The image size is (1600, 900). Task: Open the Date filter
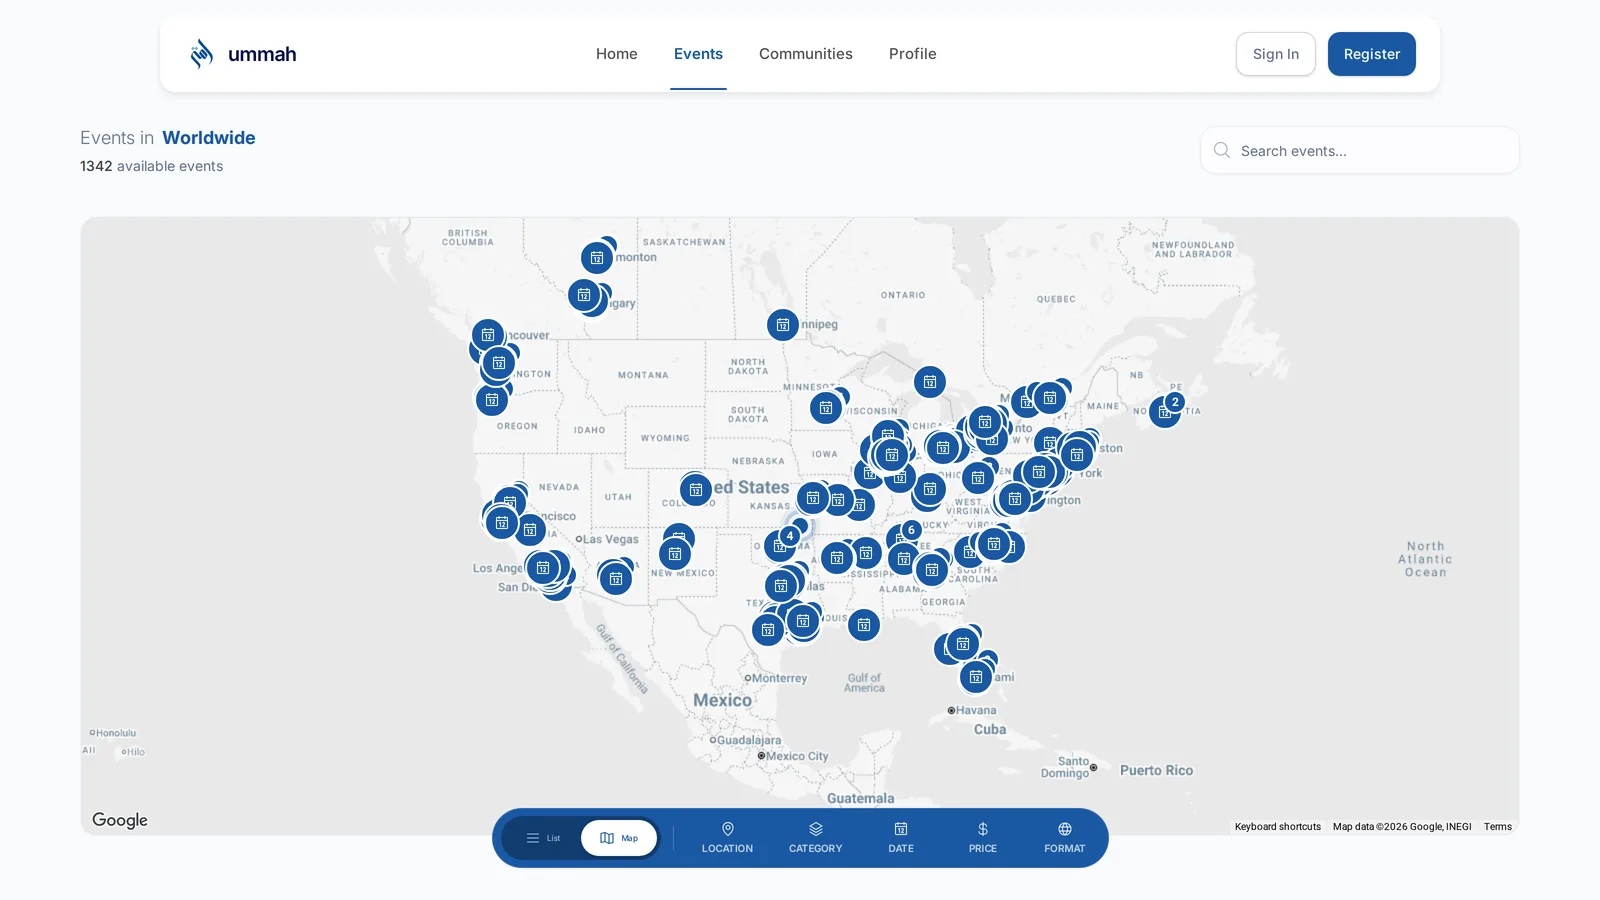[x=901, y=838]
